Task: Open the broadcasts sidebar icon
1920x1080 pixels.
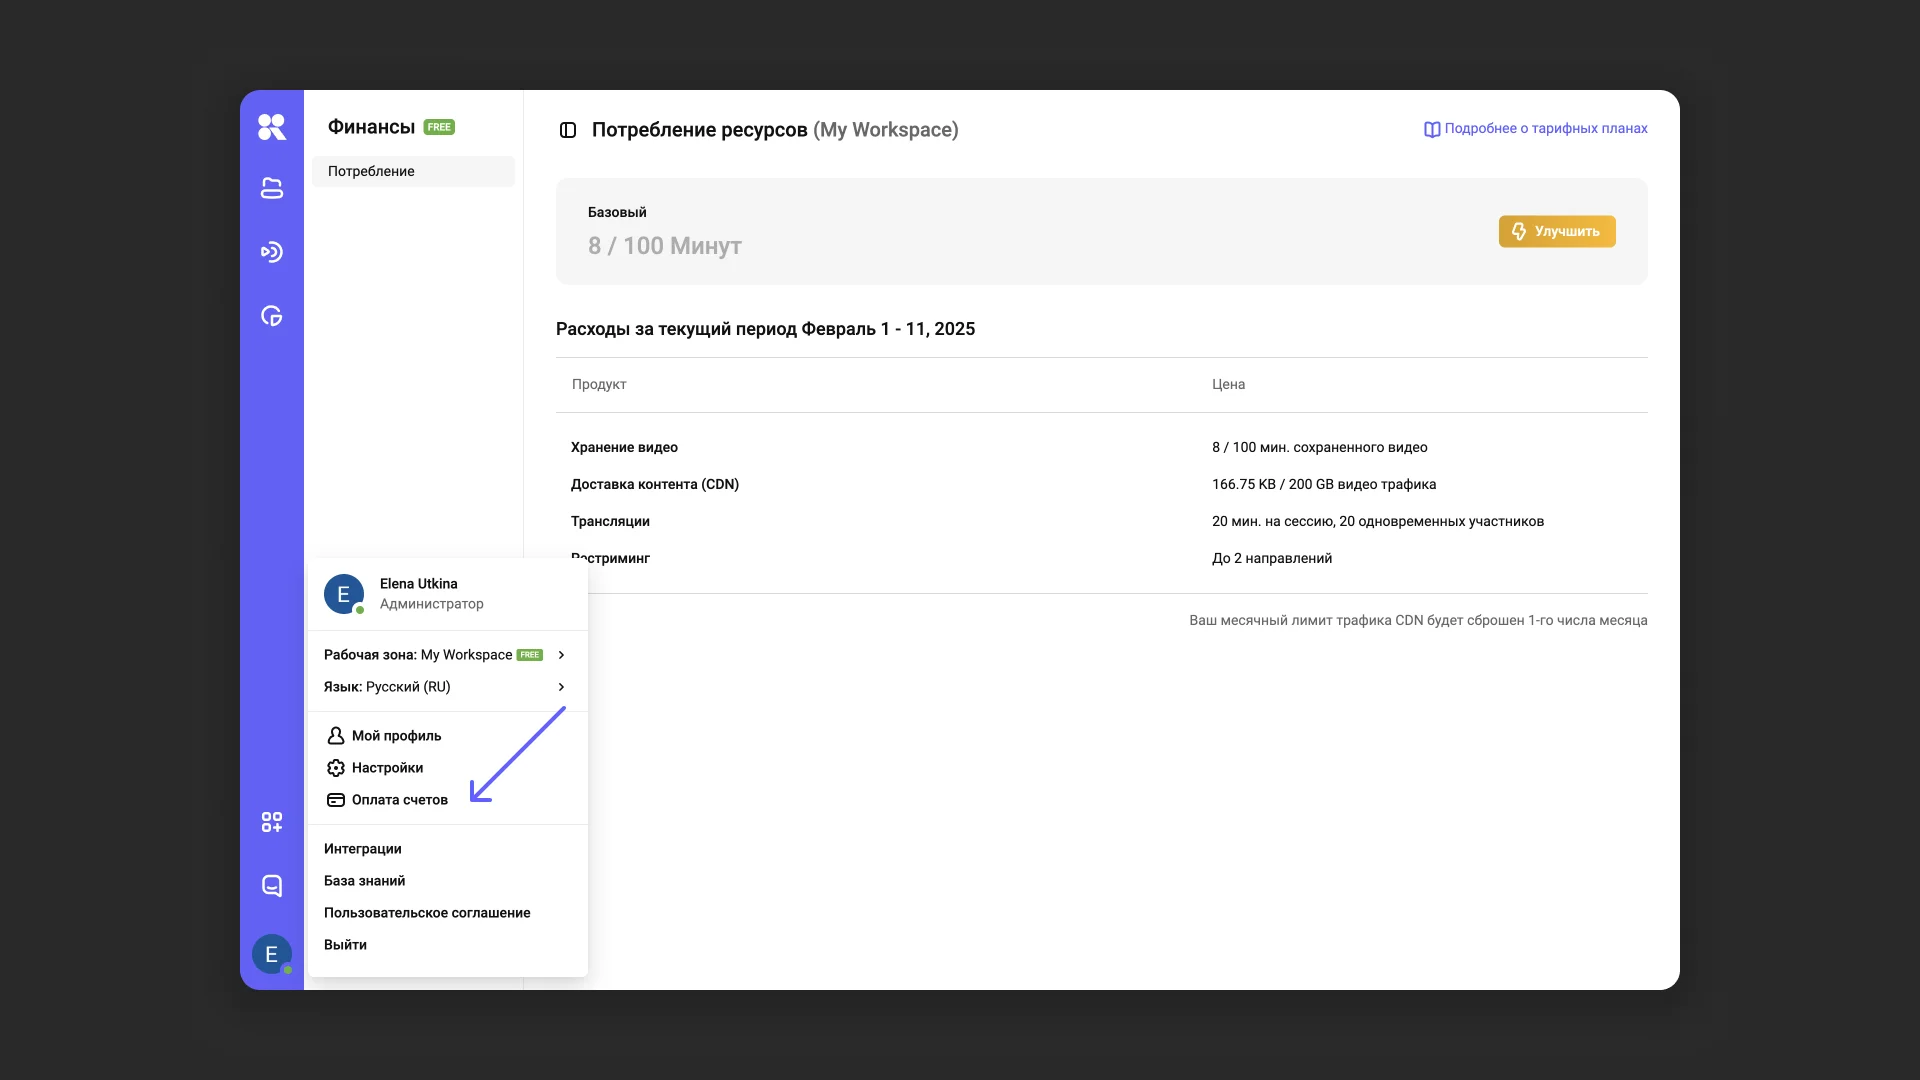Action: click(271, 252)
